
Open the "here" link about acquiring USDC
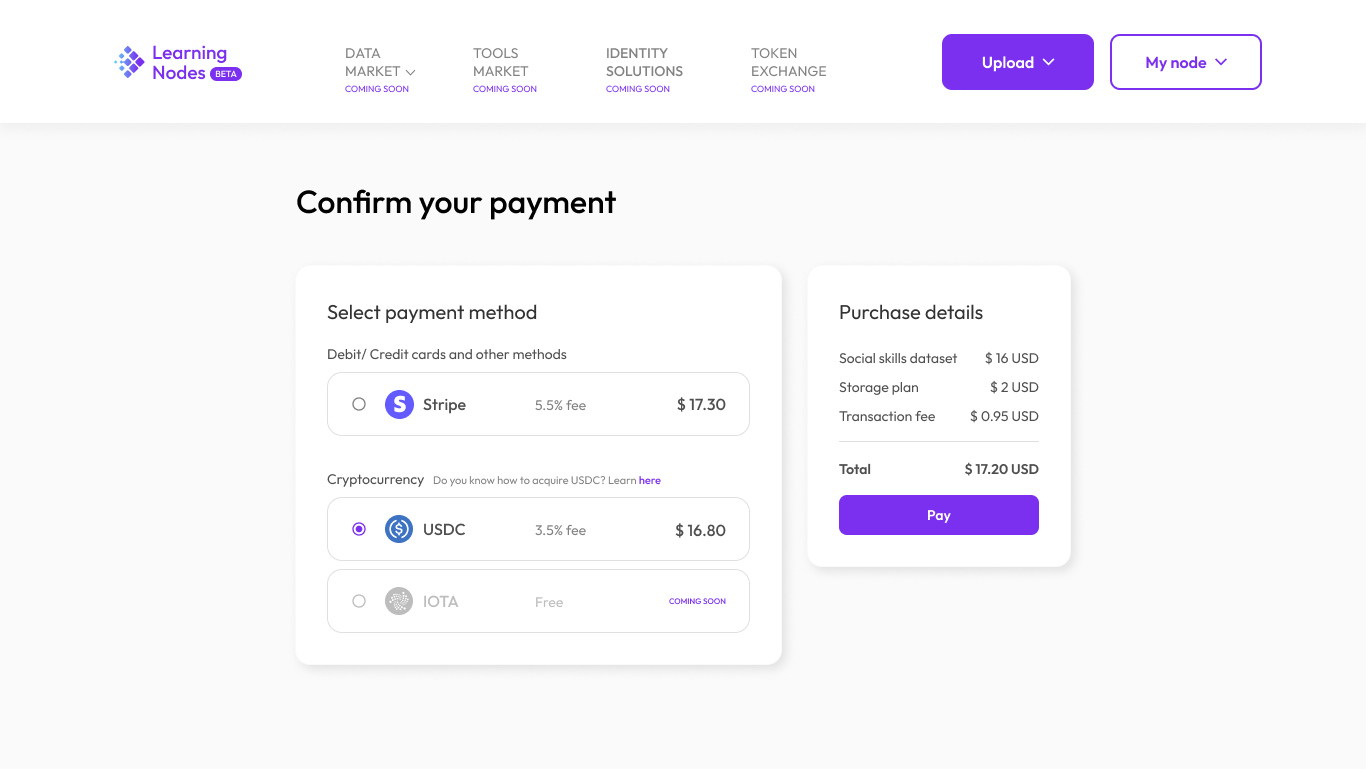649,480
